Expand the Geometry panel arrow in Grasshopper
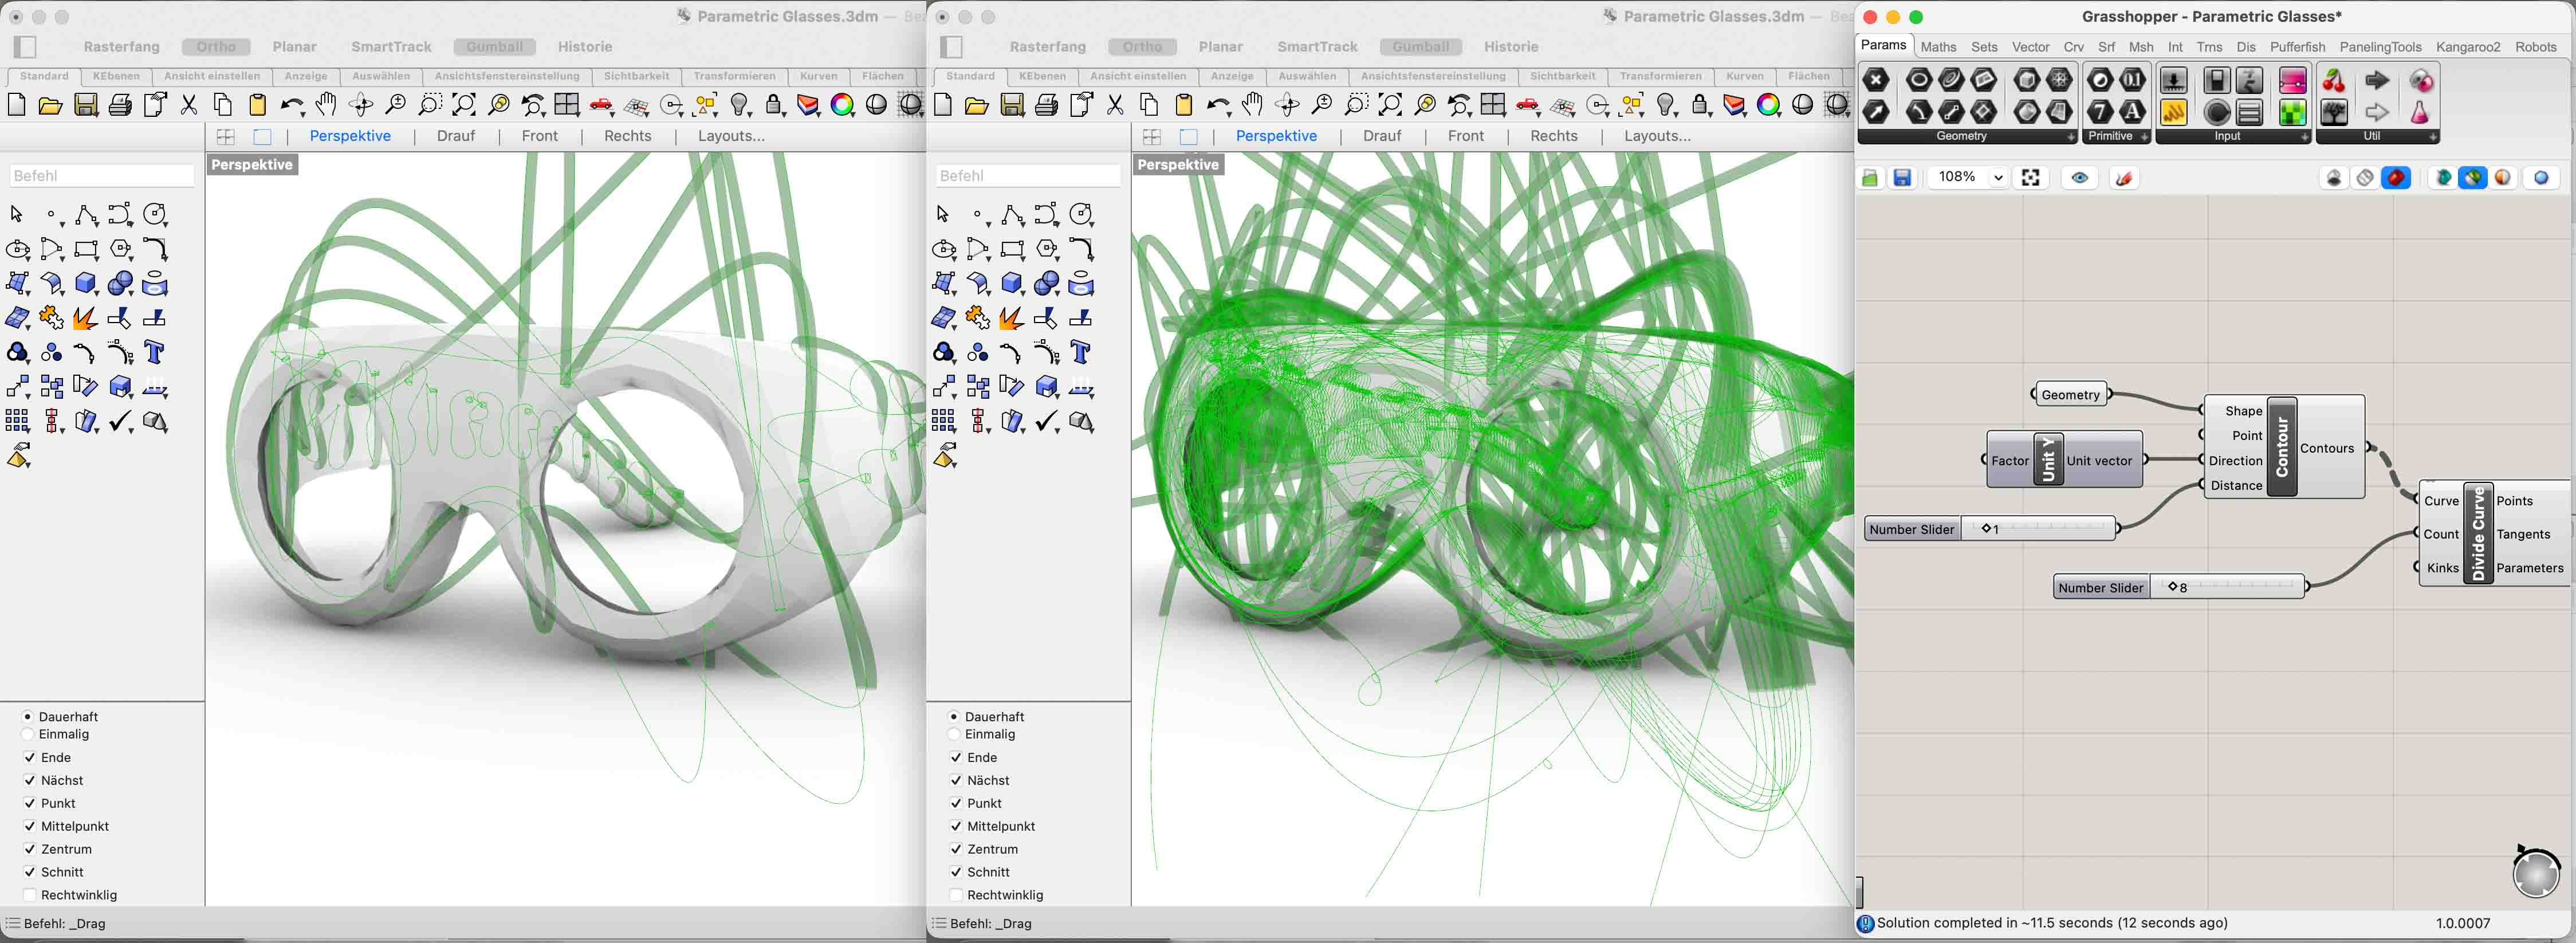The width and height of the screenshot is (2576, 943). [2070, 137]
